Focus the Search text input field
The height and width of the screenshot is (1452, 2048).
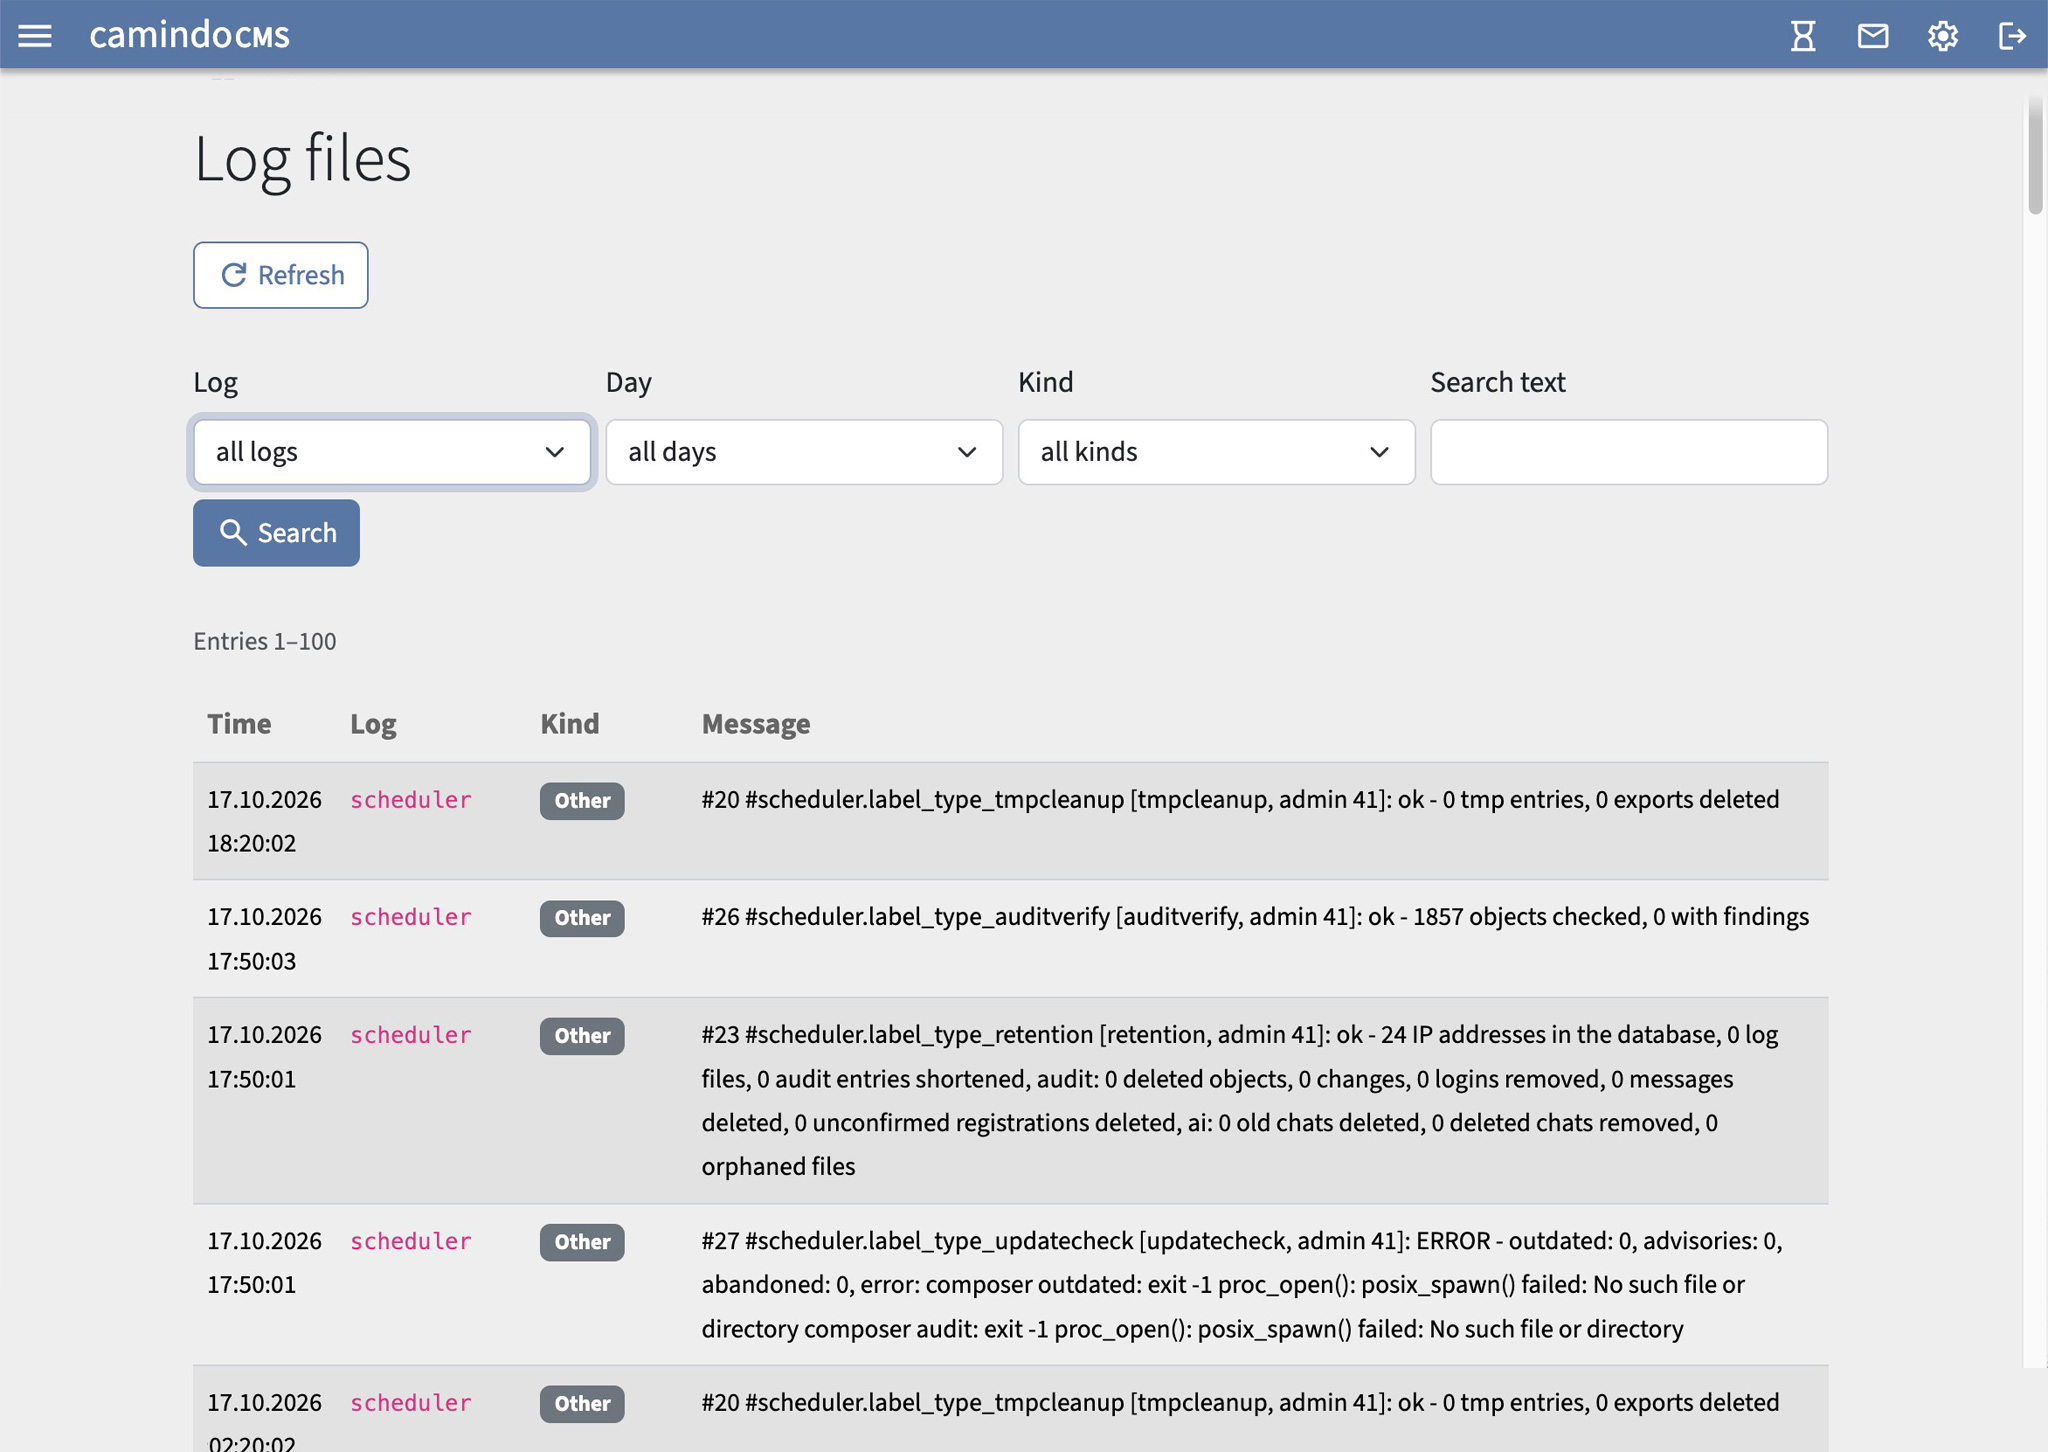pos(1629,452)
